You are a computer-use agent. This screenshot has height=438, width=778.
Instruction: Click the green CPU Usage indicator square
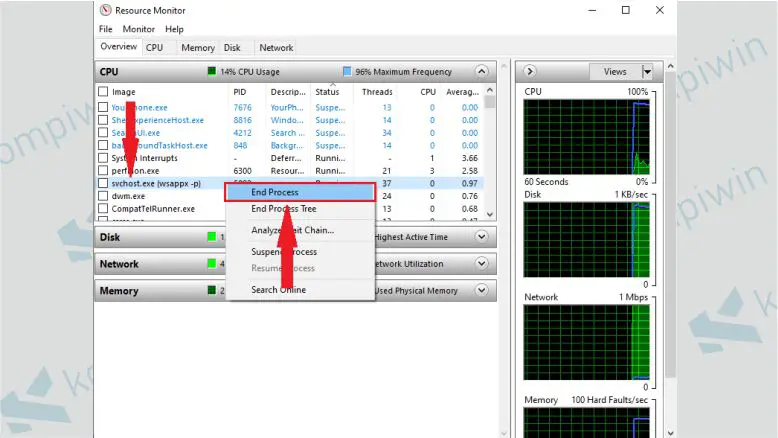tap(212, 71)
